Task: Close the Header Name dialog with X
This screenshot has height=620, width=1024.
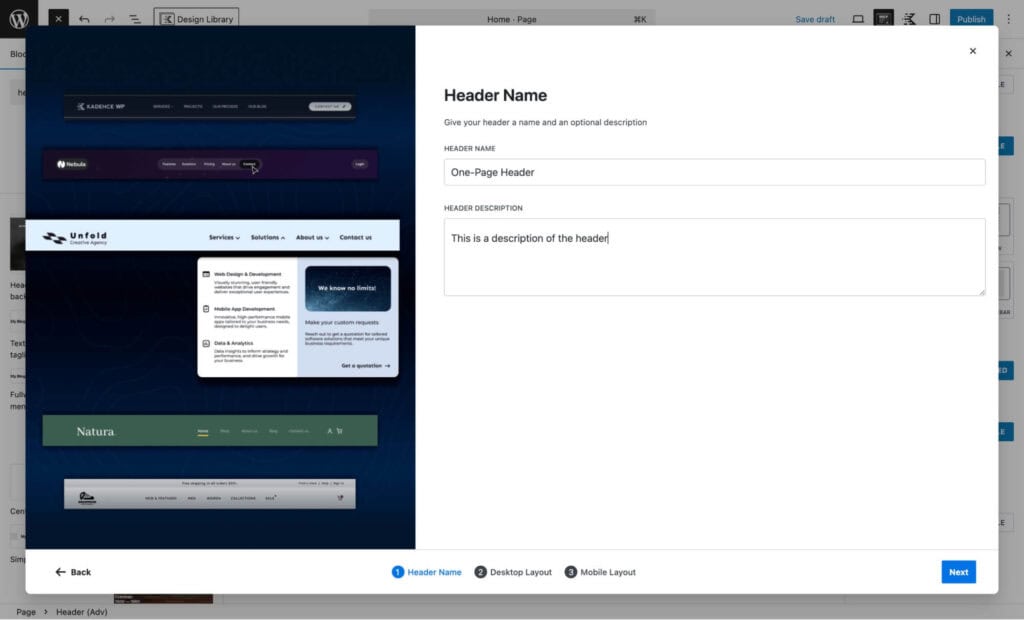Action: (972, 51)
